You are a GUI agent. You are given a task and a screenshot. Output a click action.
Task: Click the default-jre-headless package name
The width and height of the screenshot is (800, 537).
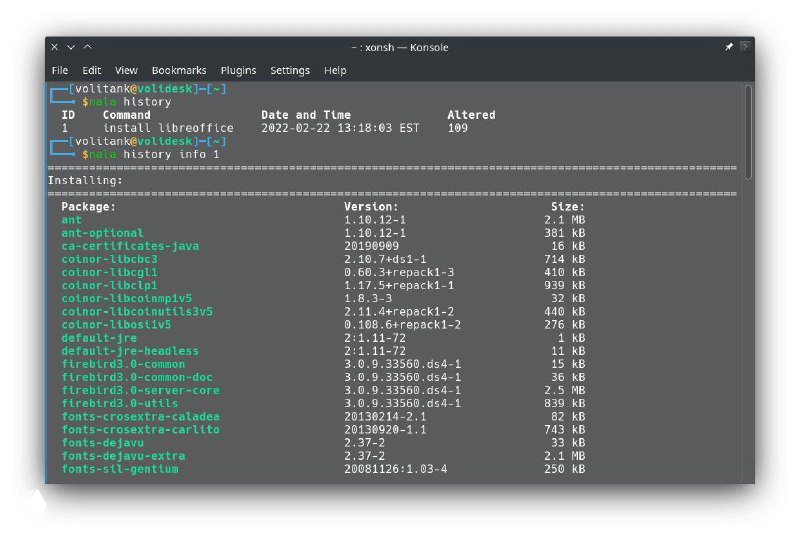[x=130, y=351]
